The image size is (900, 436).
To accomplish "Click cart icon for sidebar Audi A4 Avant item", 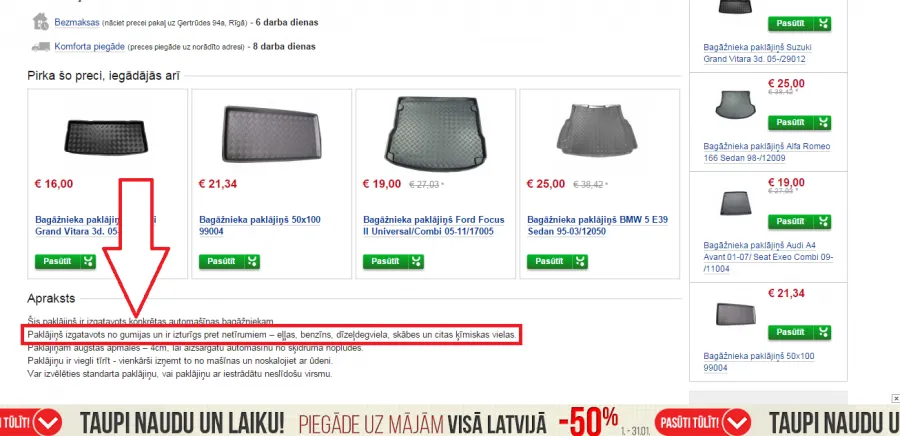I will (x=824, y=222).
